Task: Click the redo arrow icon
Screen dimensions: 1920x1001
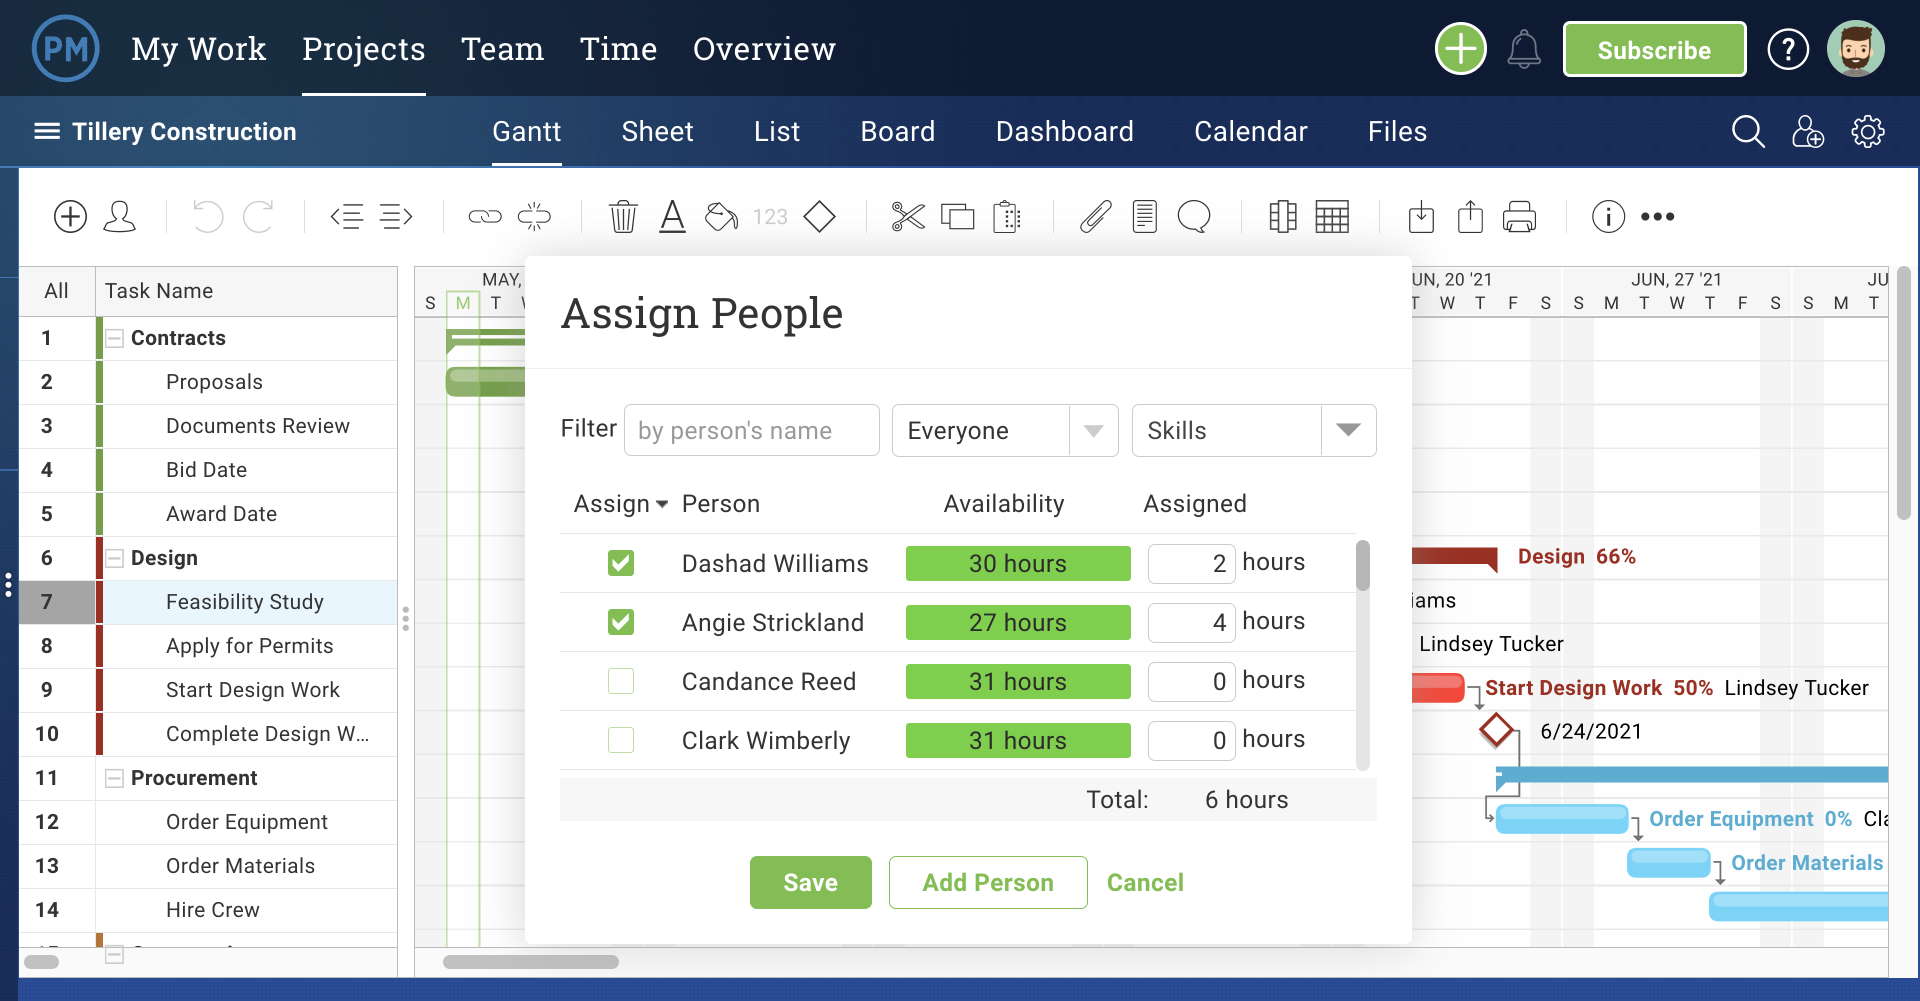Action: [259, 216]
